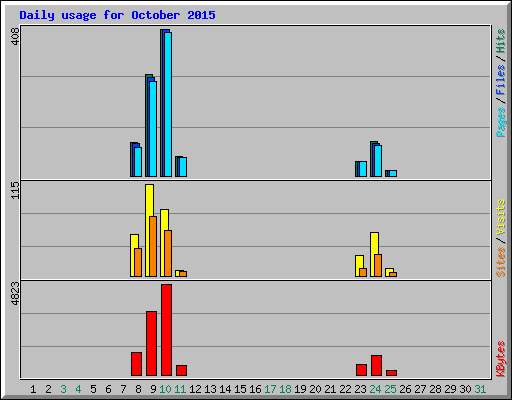512x400 pixels.
Task: Click the orange 'Sites' legend label
Action: pyautogui.click(x=501, y=262)
